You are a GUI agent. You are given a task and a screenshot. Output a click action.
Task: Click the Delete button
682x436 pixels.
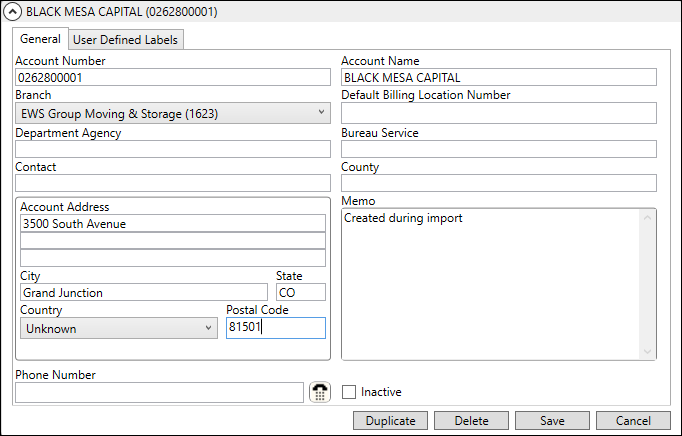coord(471,421)
